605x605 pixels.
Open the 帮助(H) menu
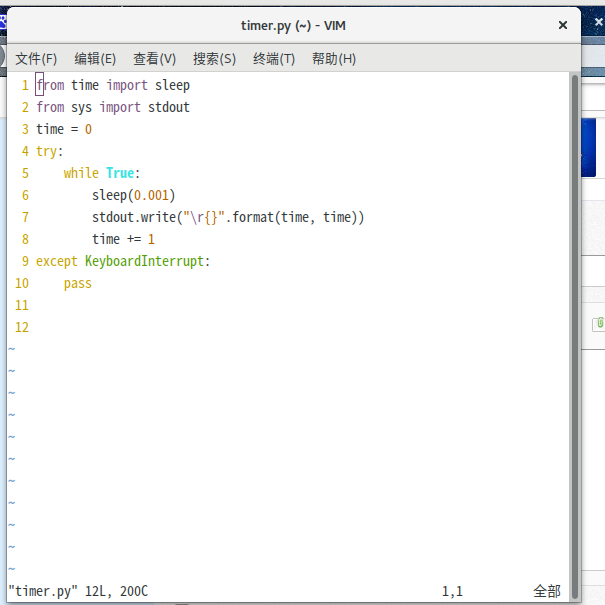click(334, 59)
